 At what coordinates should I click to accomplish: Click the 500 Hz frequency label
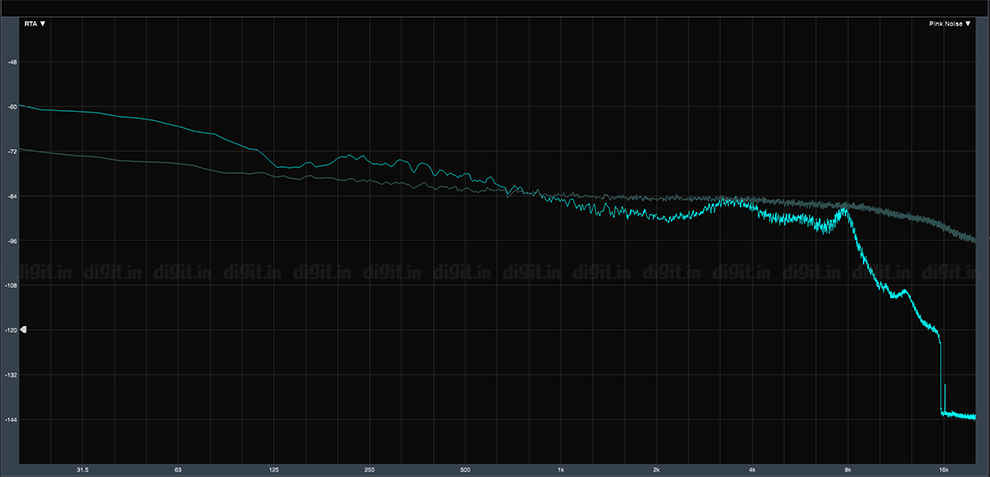[x=465, y=470]
